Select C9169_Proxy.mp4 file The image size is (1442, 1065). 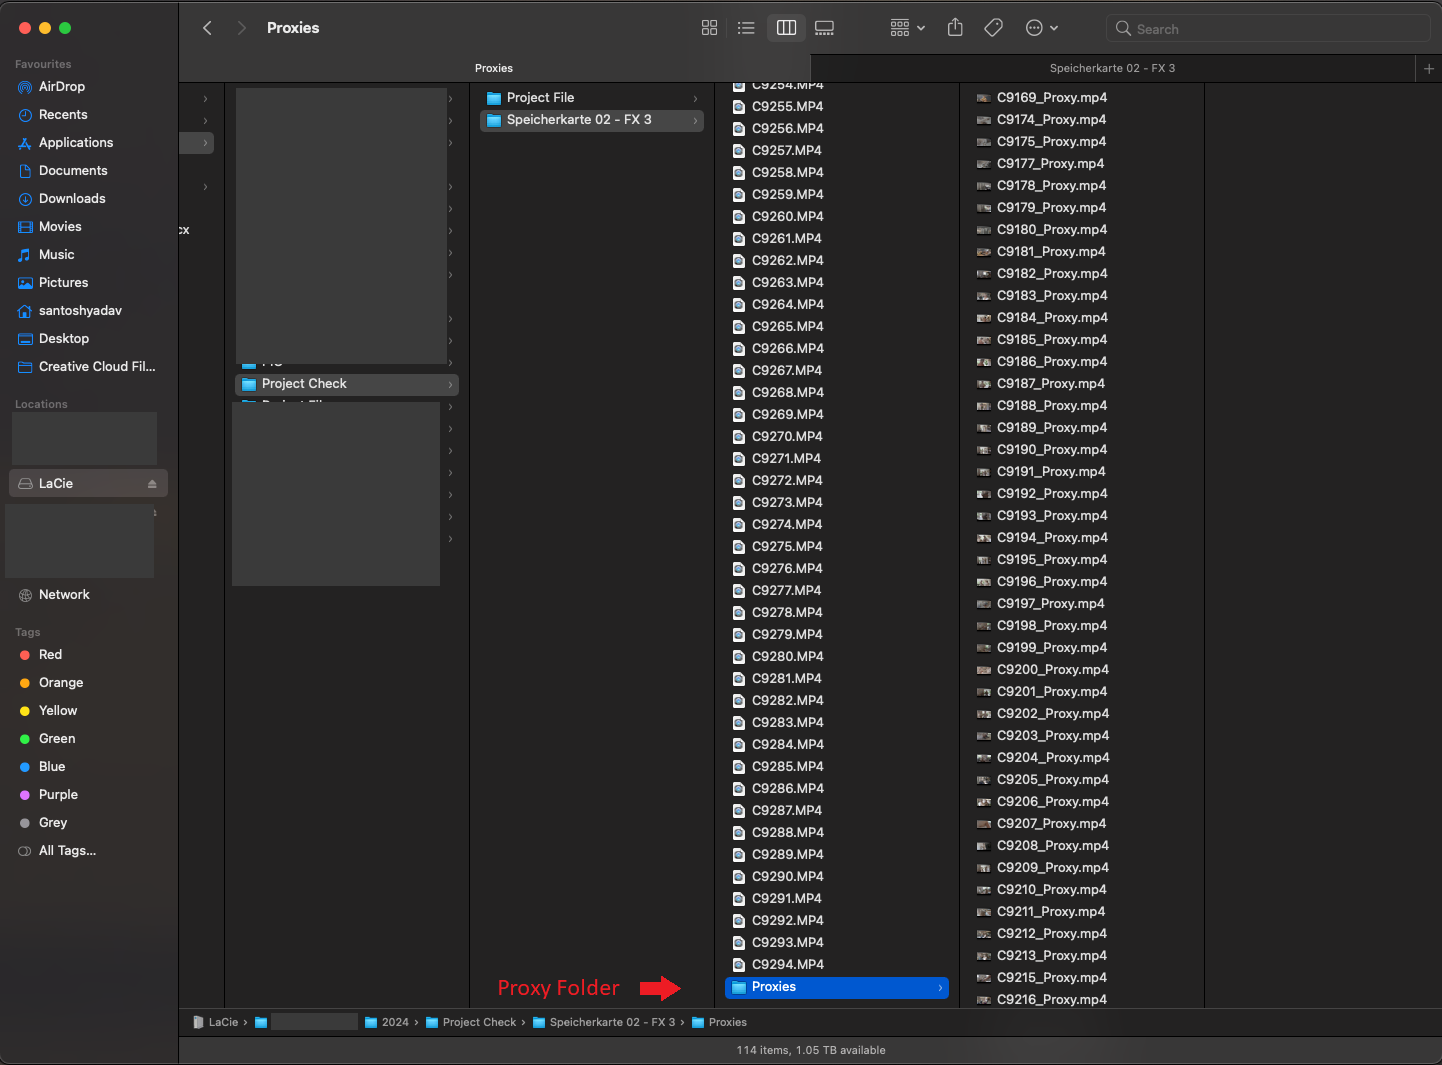coord(1051,98)
